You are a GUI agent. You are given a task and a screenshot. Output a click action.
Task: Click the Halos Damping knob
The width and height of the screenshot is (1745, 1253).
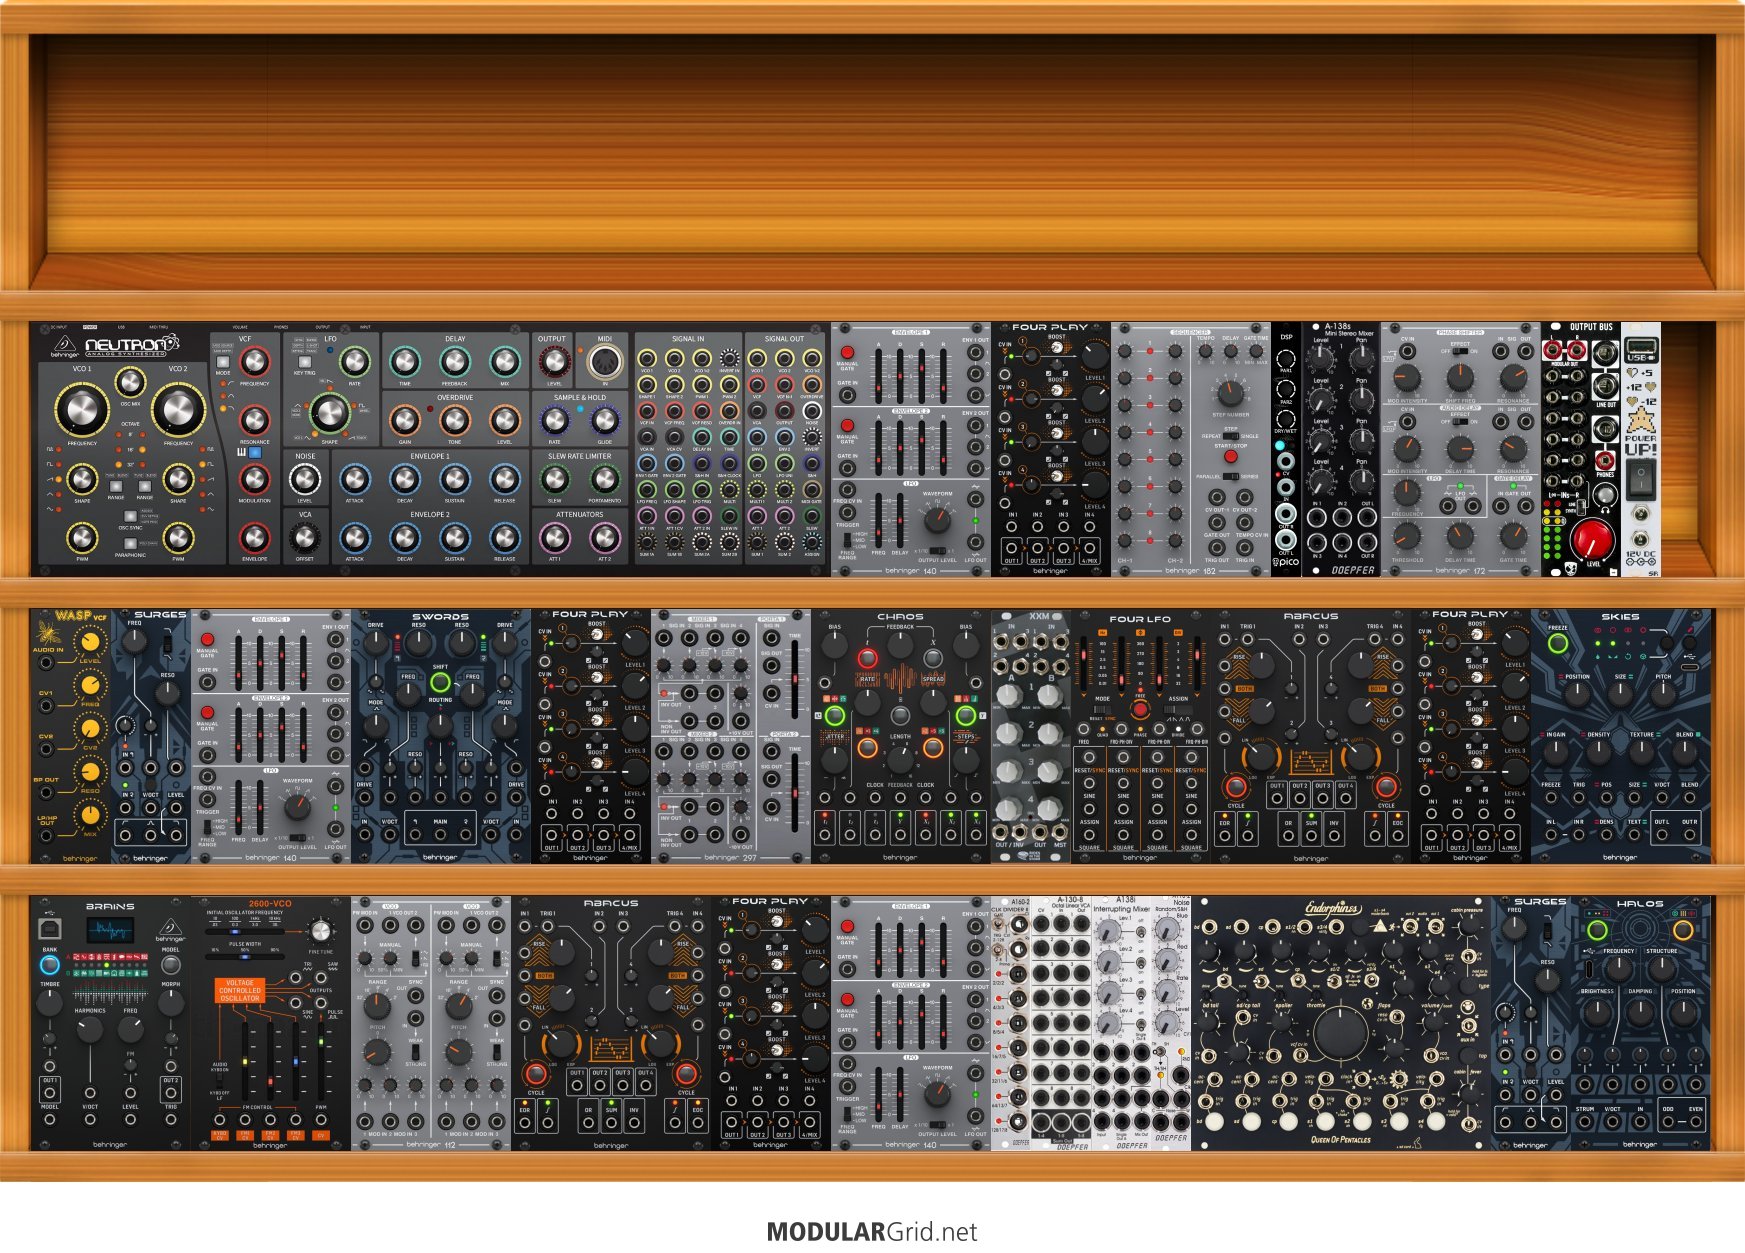[x=1640, y=1013]
